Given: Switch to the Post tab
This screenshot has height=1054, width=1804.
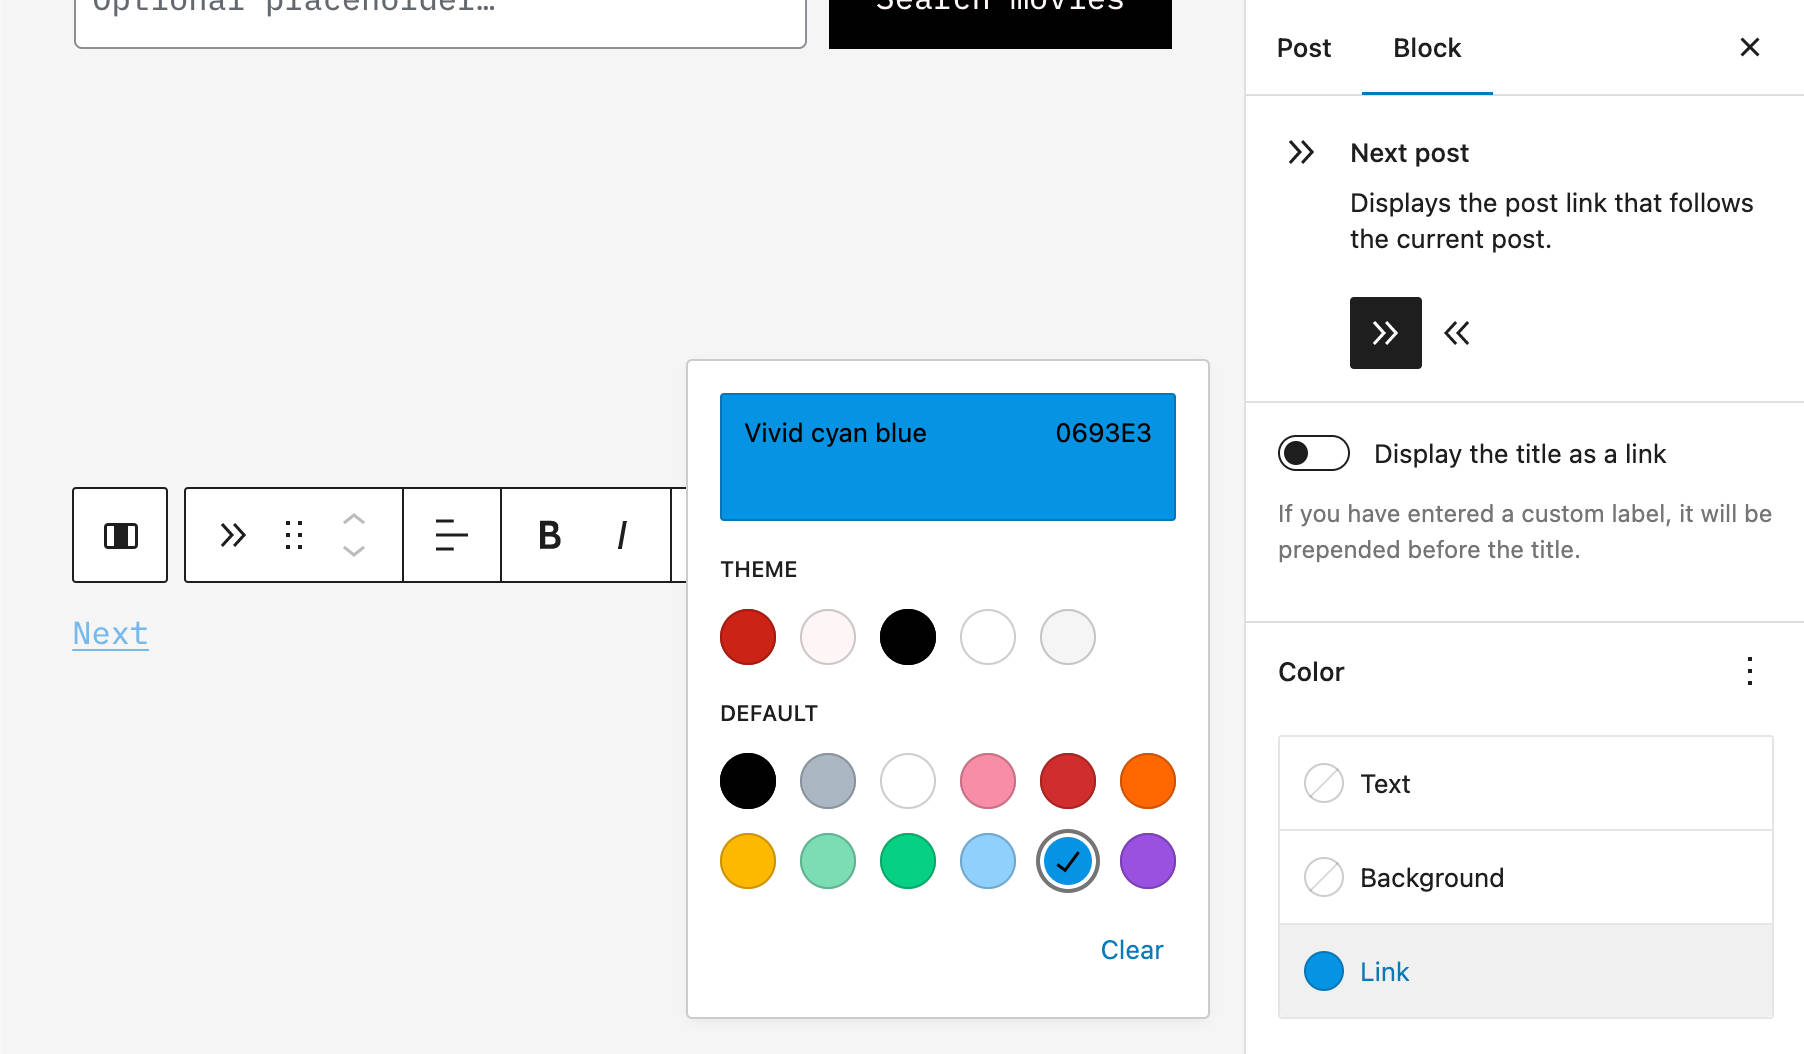Looking at the screenshot, I should point(1303,47).
